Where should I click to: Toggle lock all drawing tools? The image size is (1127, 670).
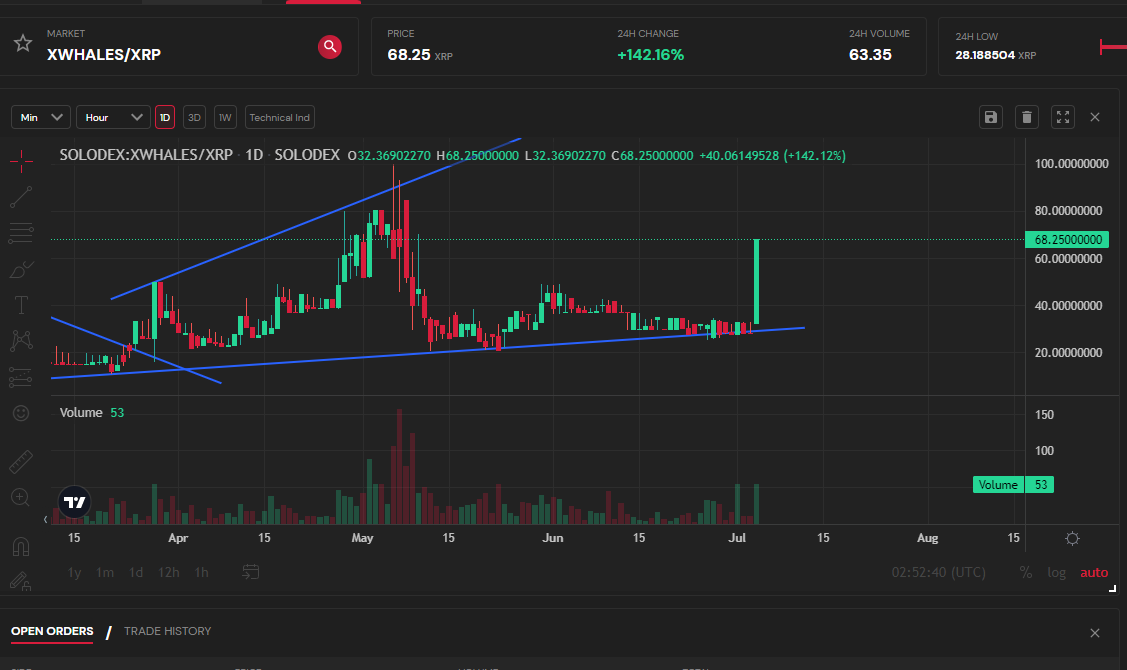(x=22, y=581)
